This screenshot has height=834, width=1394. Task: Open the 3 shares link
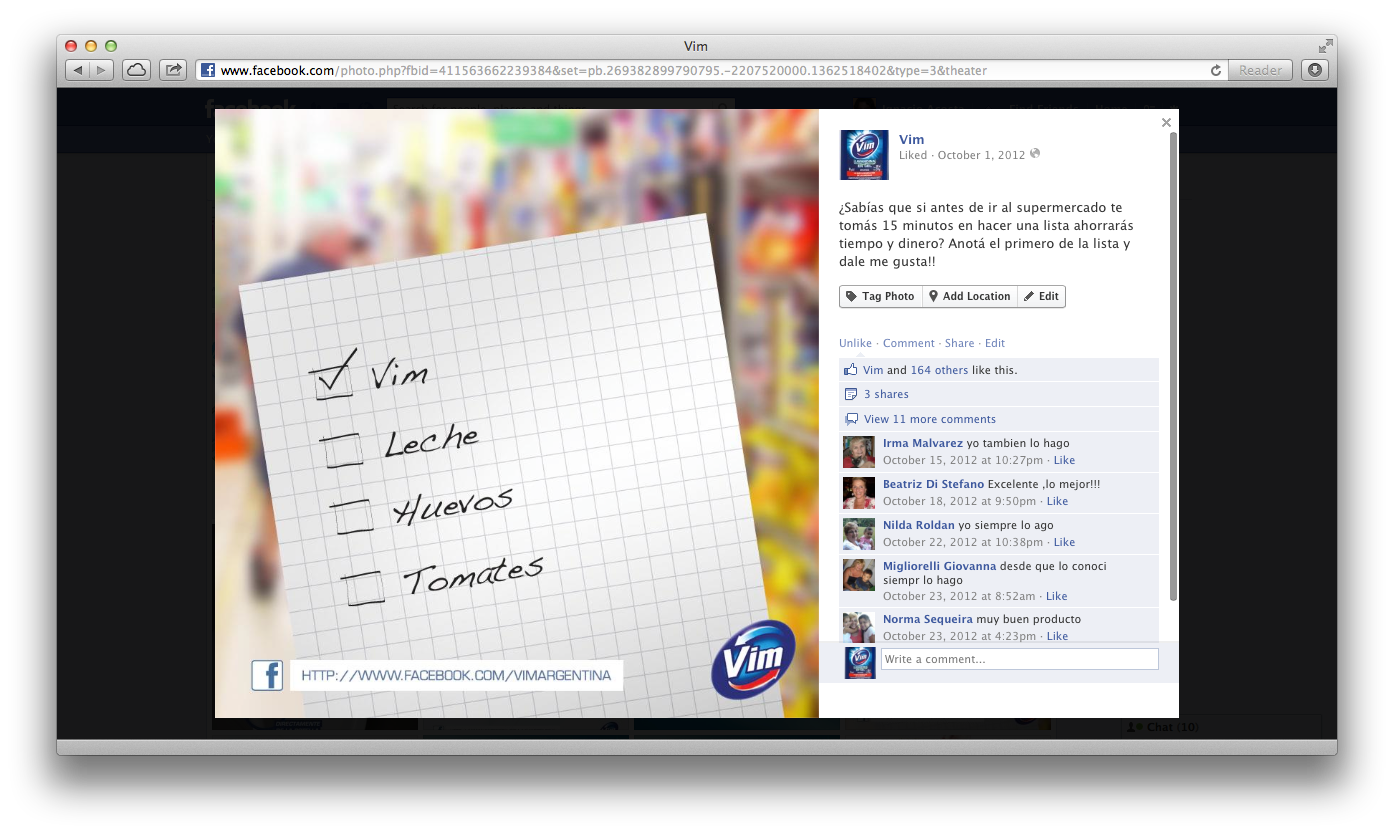(x=886, y=394)
